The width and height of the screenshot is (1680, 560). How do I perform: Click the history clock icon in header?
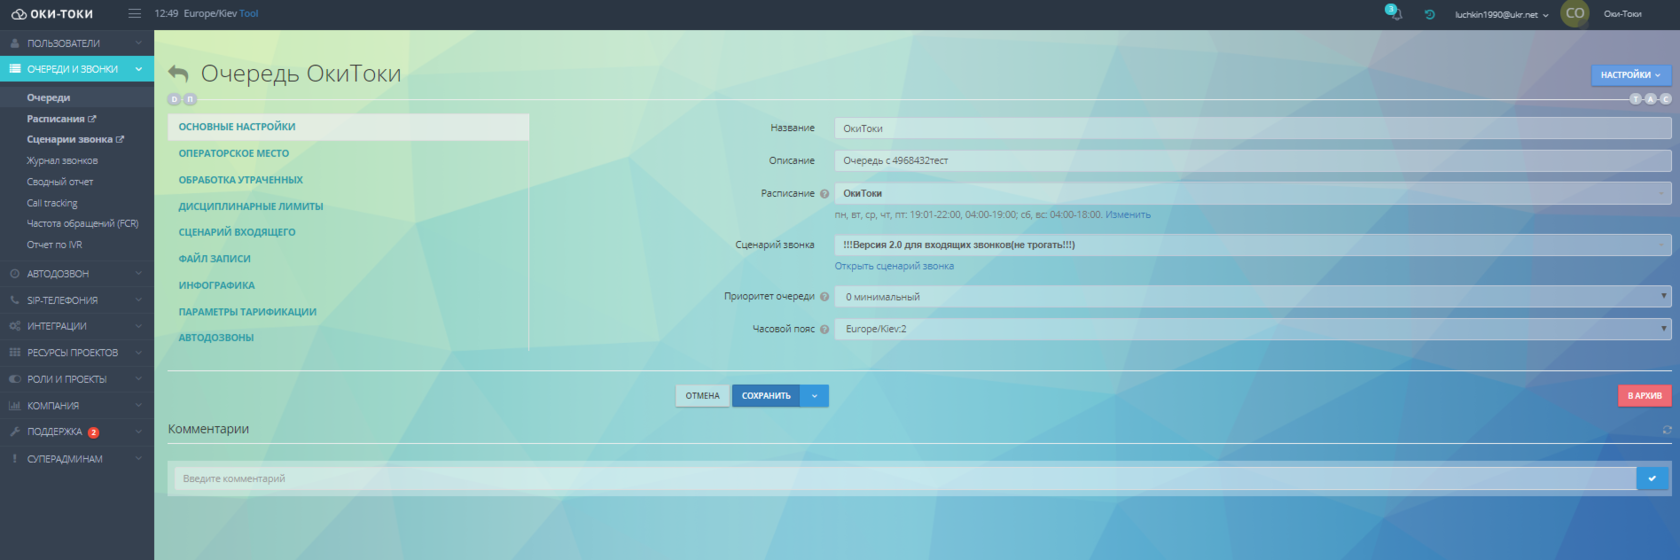coord(1430,14)
